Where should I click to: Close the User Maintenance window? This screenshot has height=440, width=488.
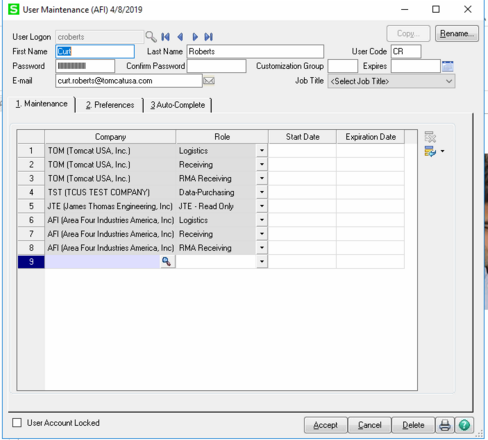coord(468,9)
